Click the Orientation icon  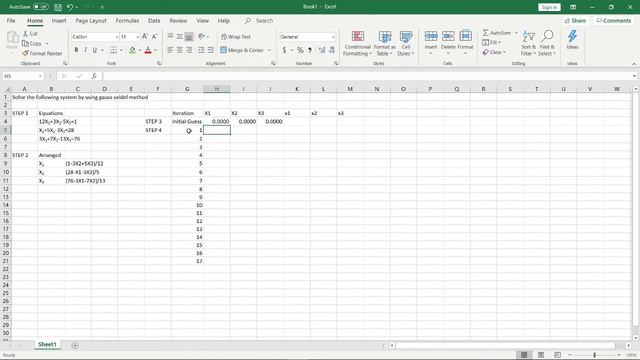coord(201,37)
